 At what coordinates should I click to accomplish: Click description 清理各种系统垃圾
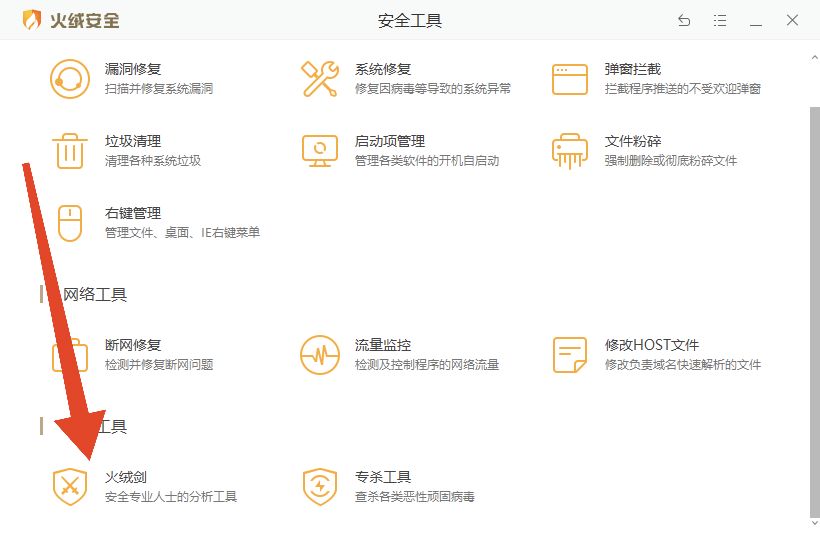point(153,160)
